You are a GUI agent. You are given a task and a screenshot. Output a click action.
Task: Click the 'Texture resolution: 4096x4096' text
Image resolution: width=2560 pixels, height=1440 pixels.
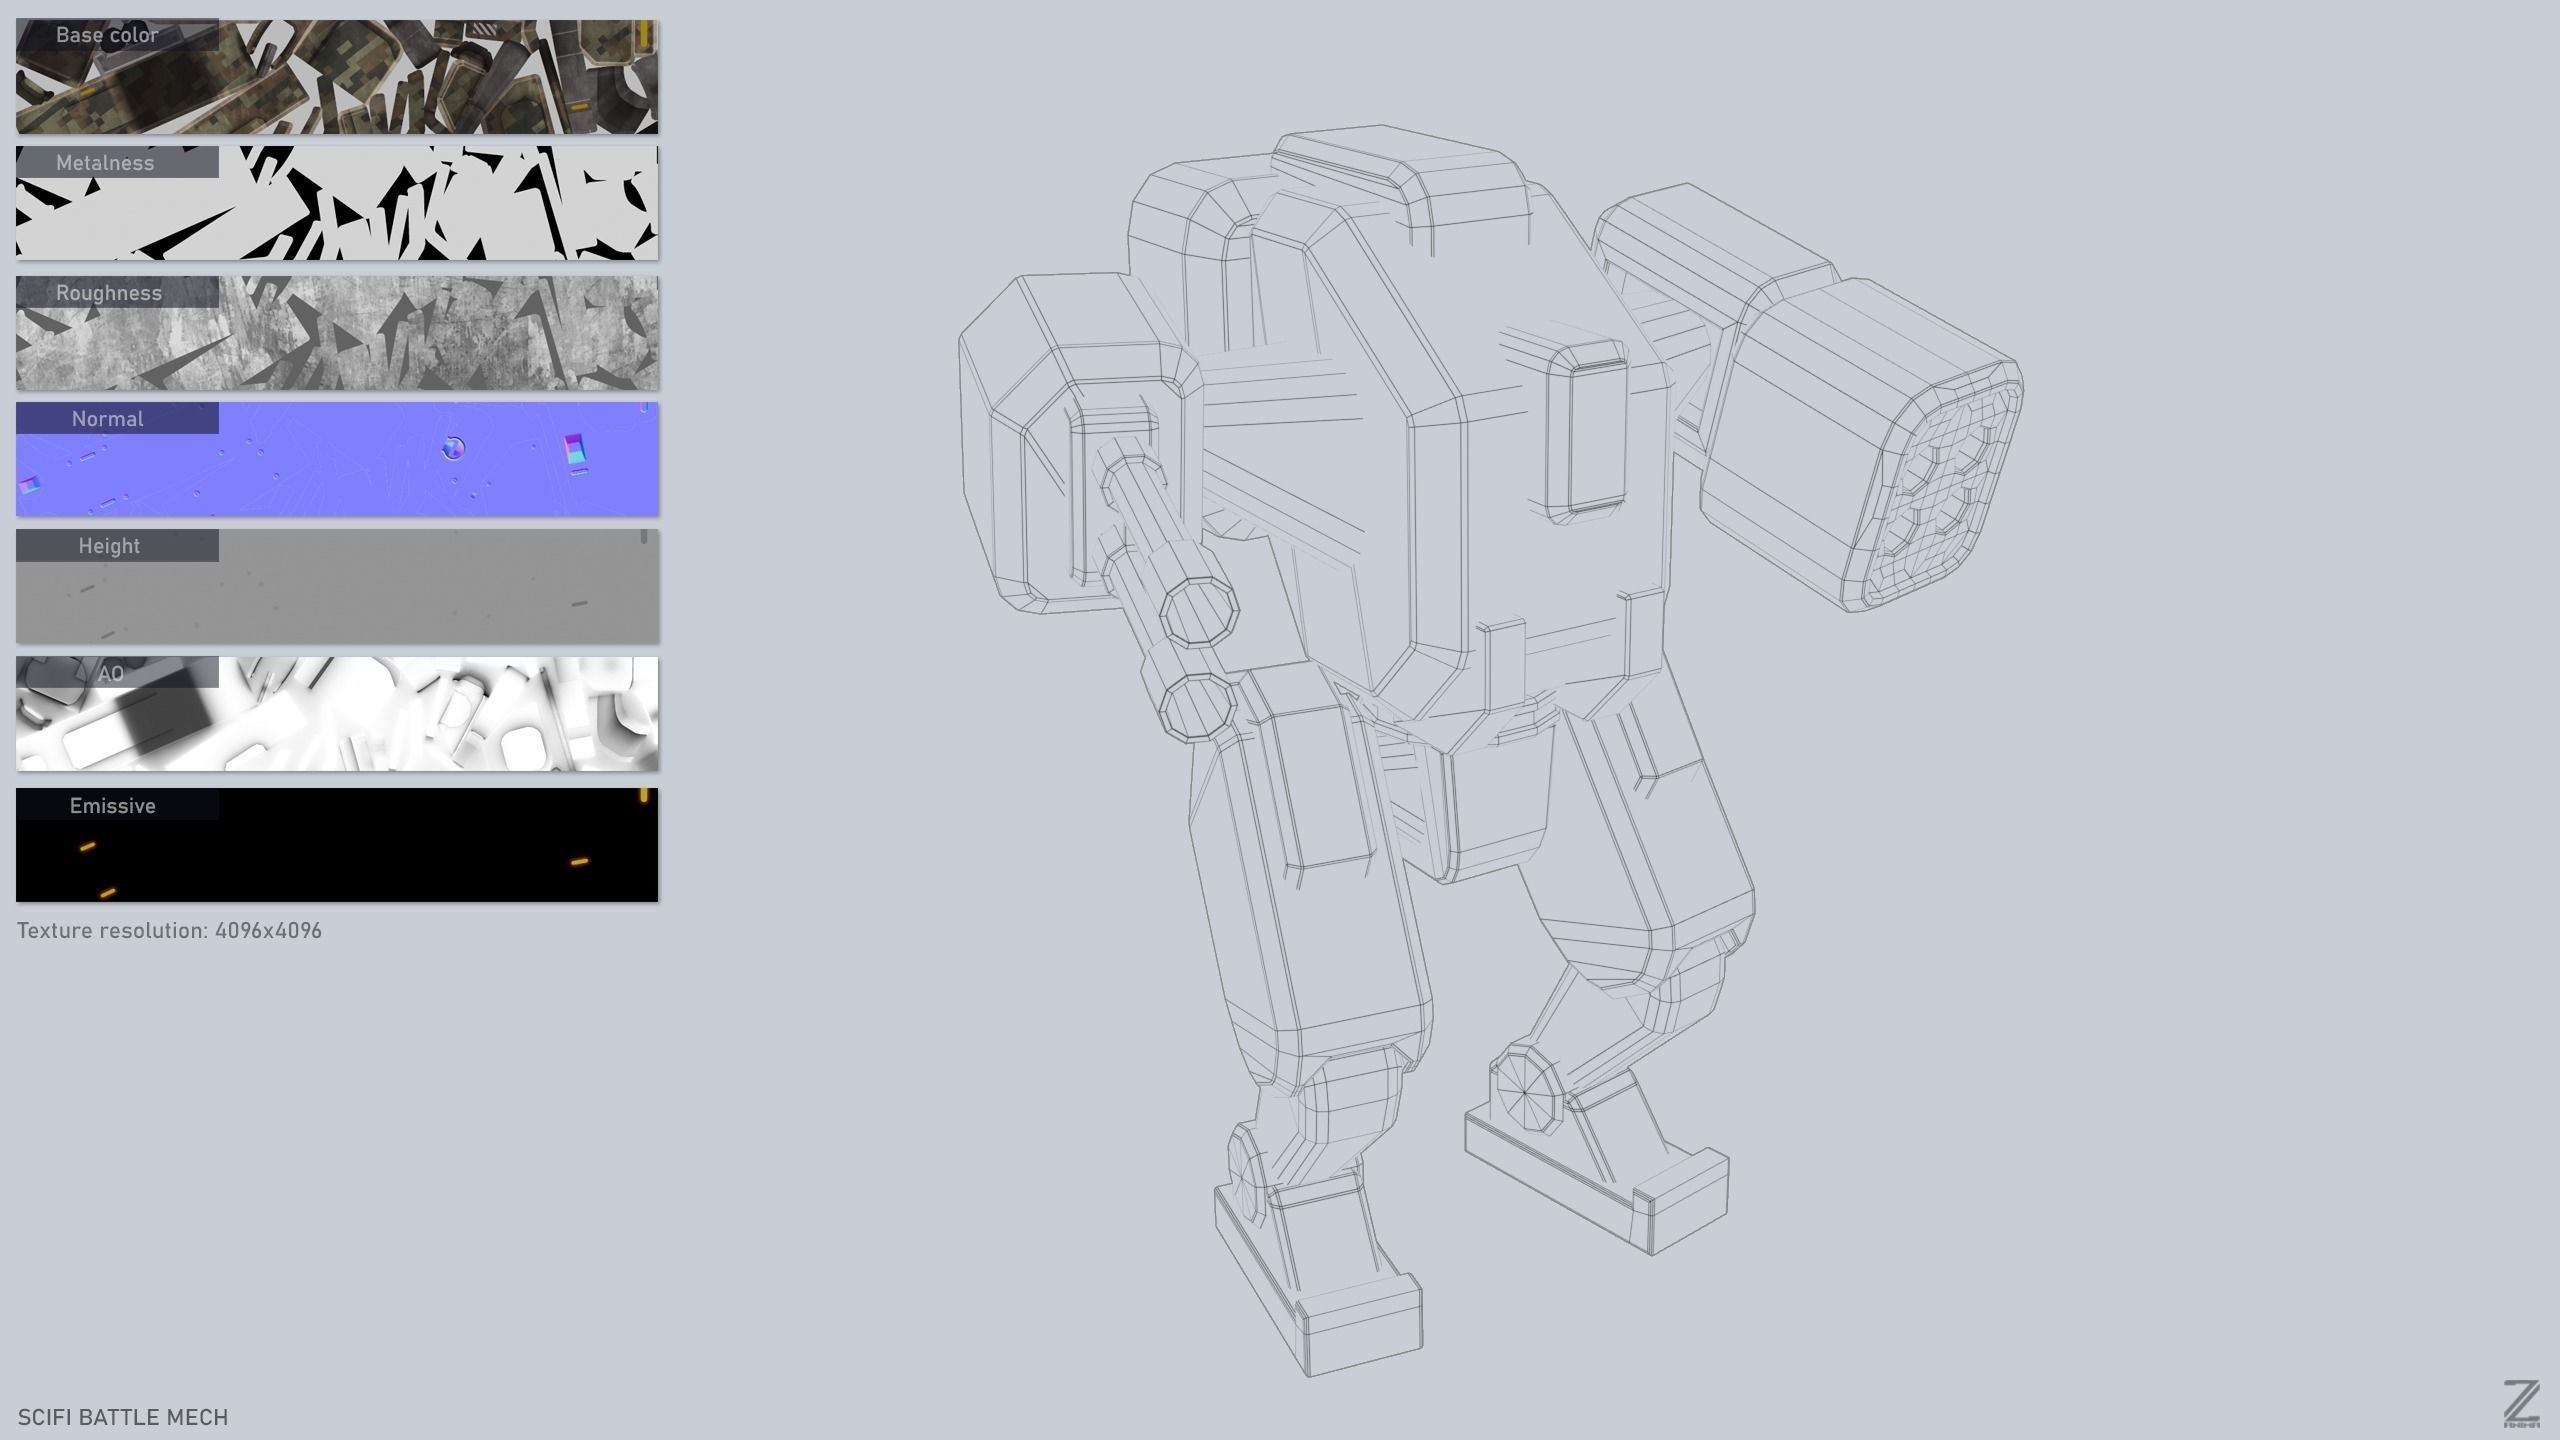[x=169, y=931]
